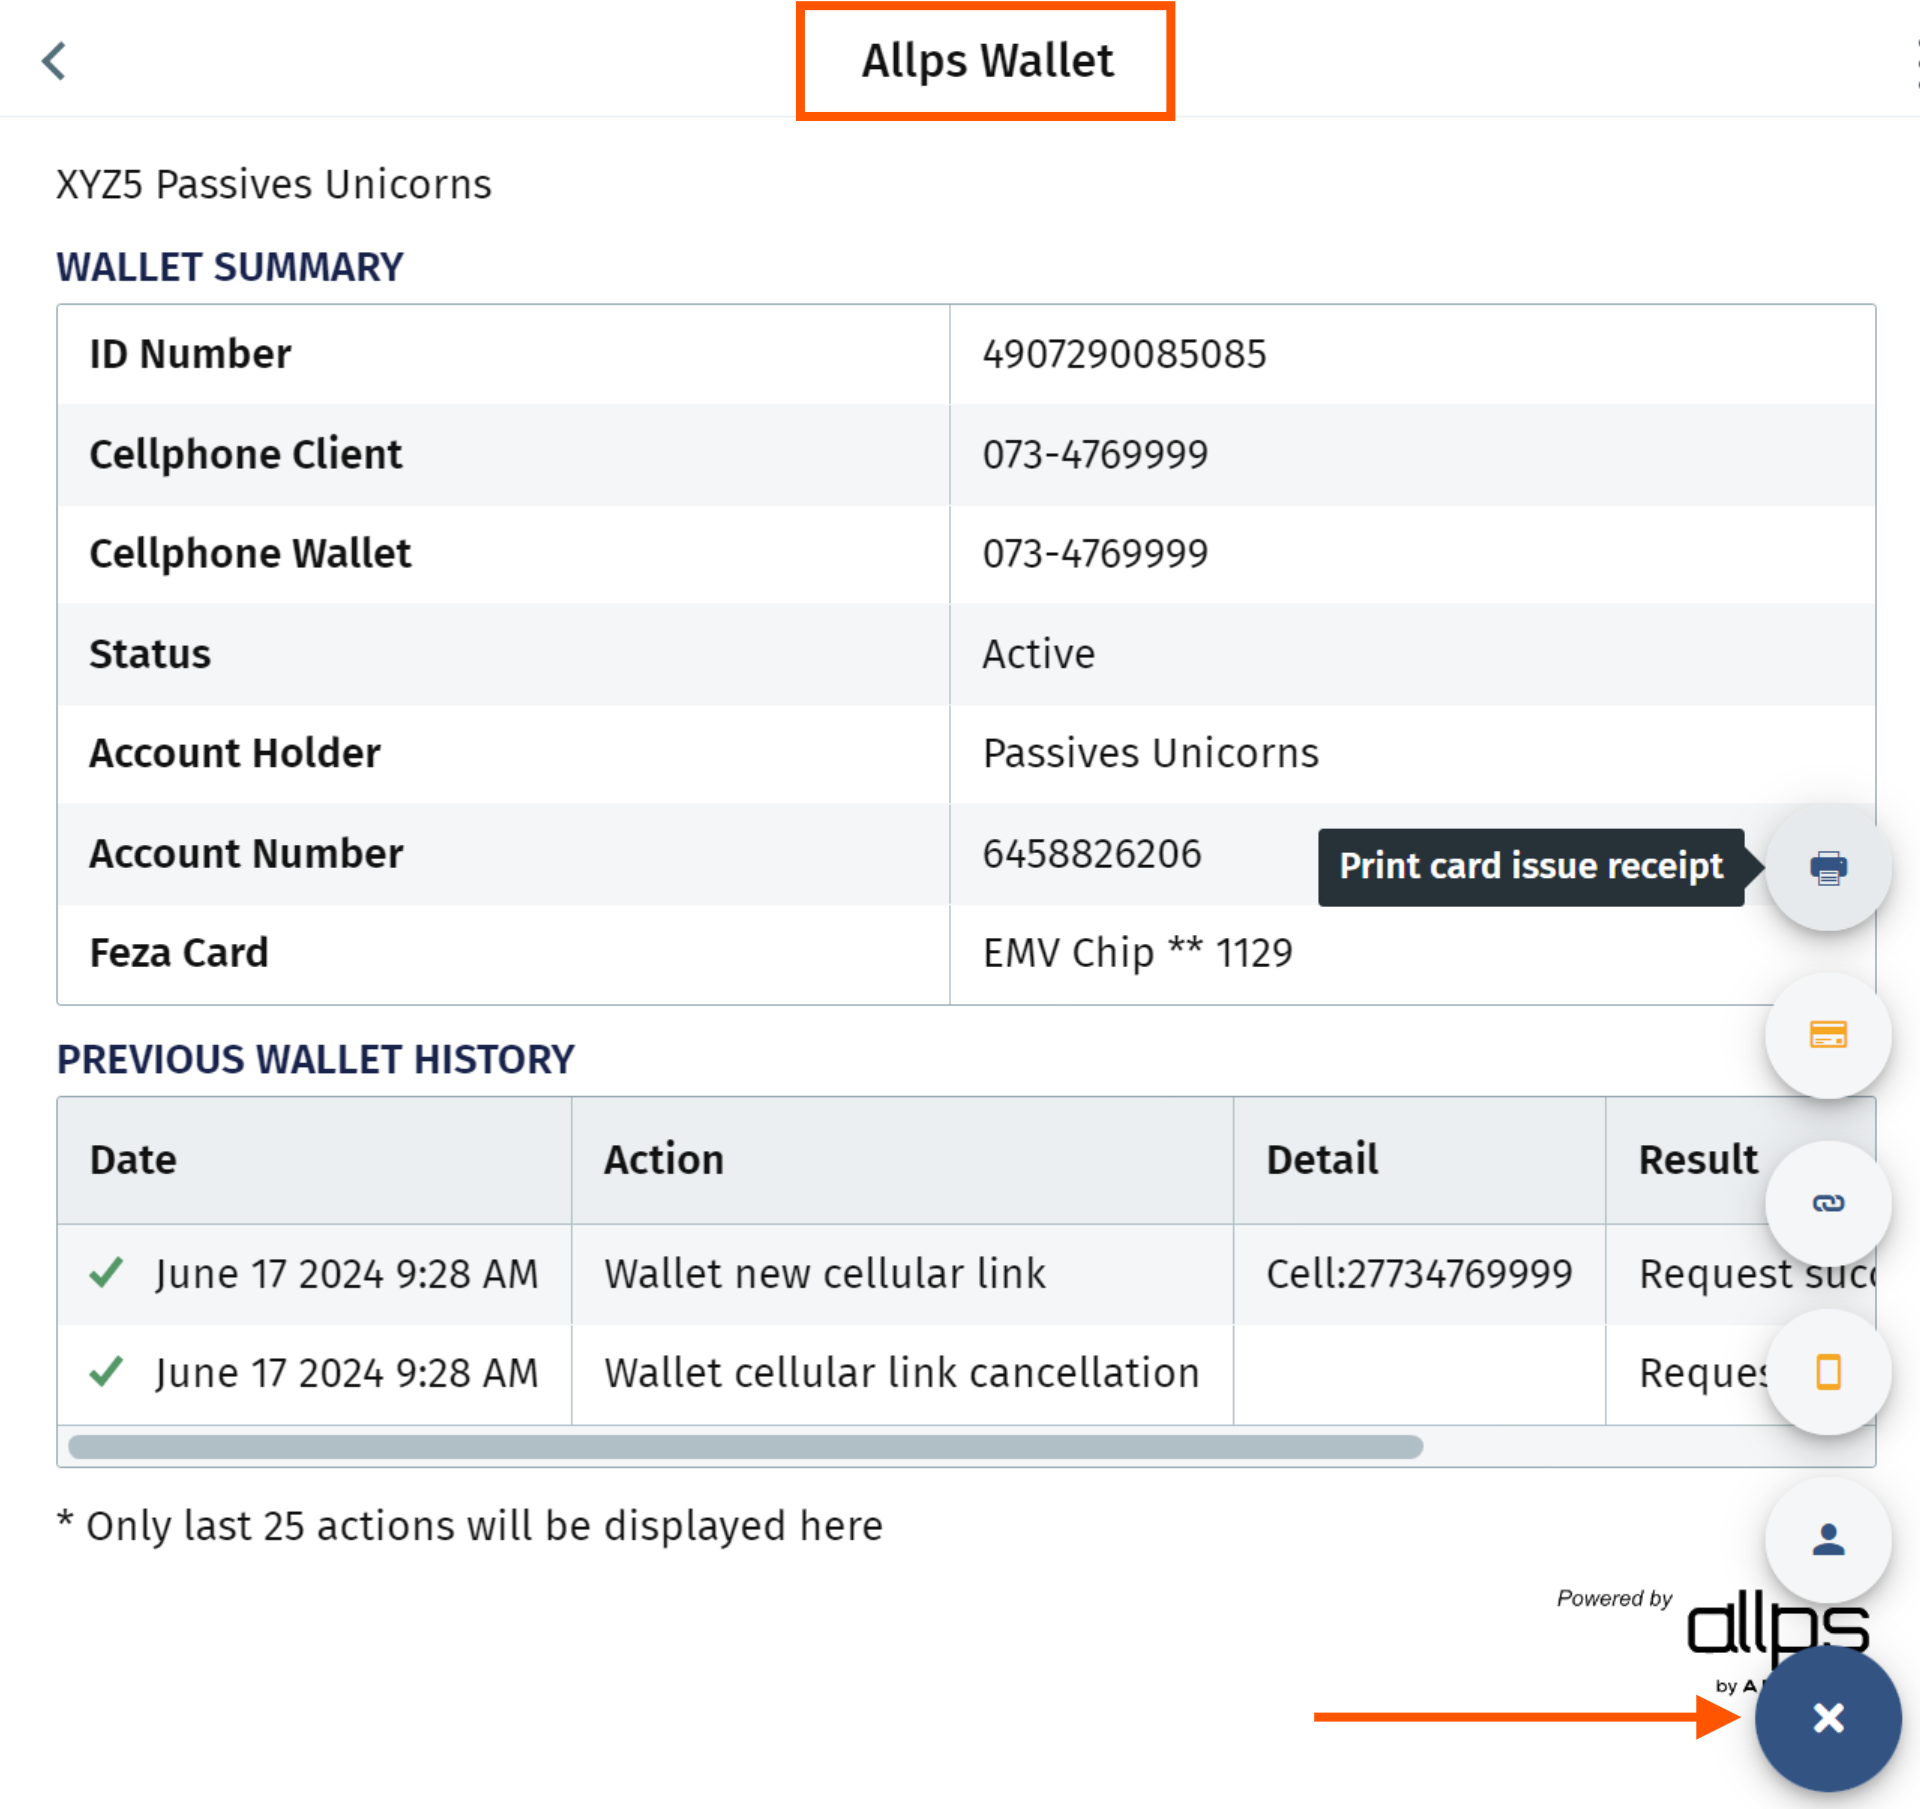Click the Action column header
The height and width of the screenshot is (1809, 1920).
pos(902,1160)
